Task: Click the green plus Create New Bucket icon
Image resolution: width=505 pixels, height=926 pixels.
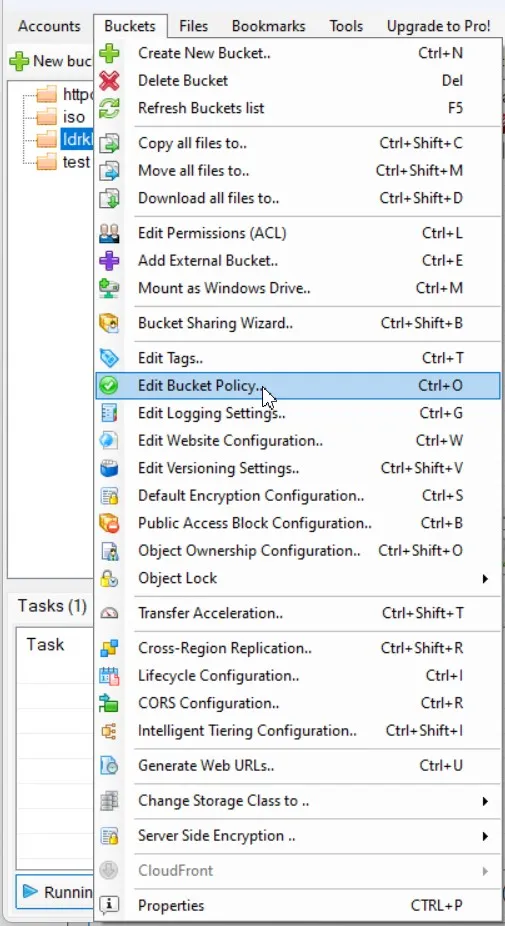Action: 109,53
